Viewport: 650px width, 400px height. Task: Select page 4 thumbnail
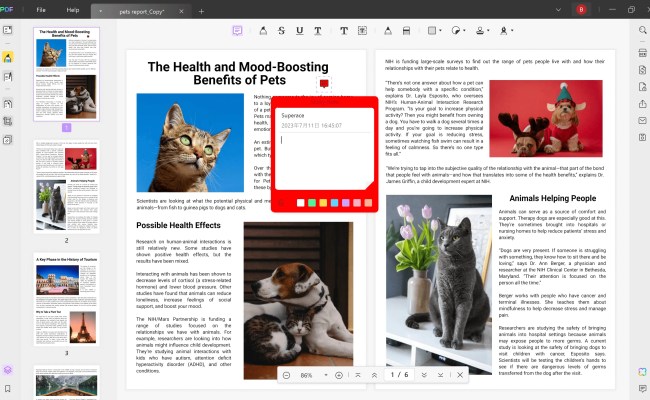pos(66,383)
